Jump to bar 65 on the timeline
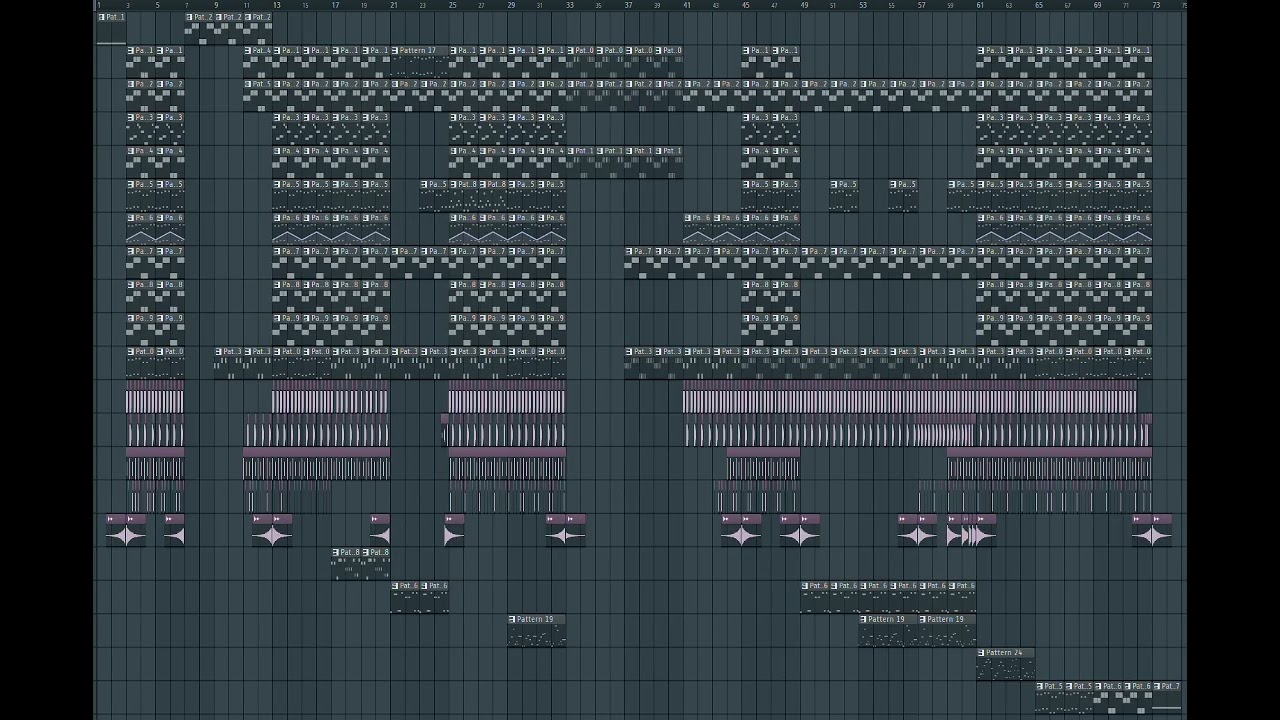This screenshot has height=720, width=1280. coord(1039,5)
